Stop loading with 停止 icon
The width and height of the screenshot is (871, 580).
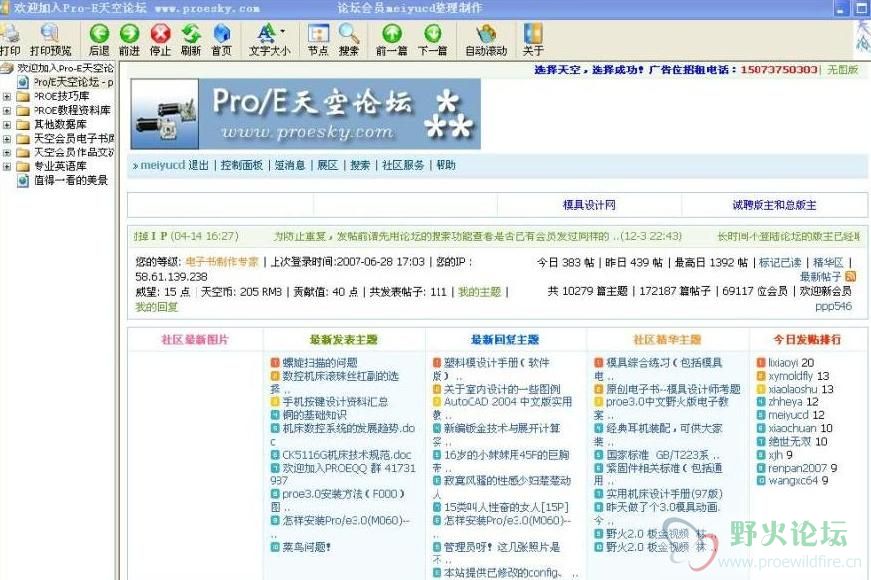(x=161, y=34)
